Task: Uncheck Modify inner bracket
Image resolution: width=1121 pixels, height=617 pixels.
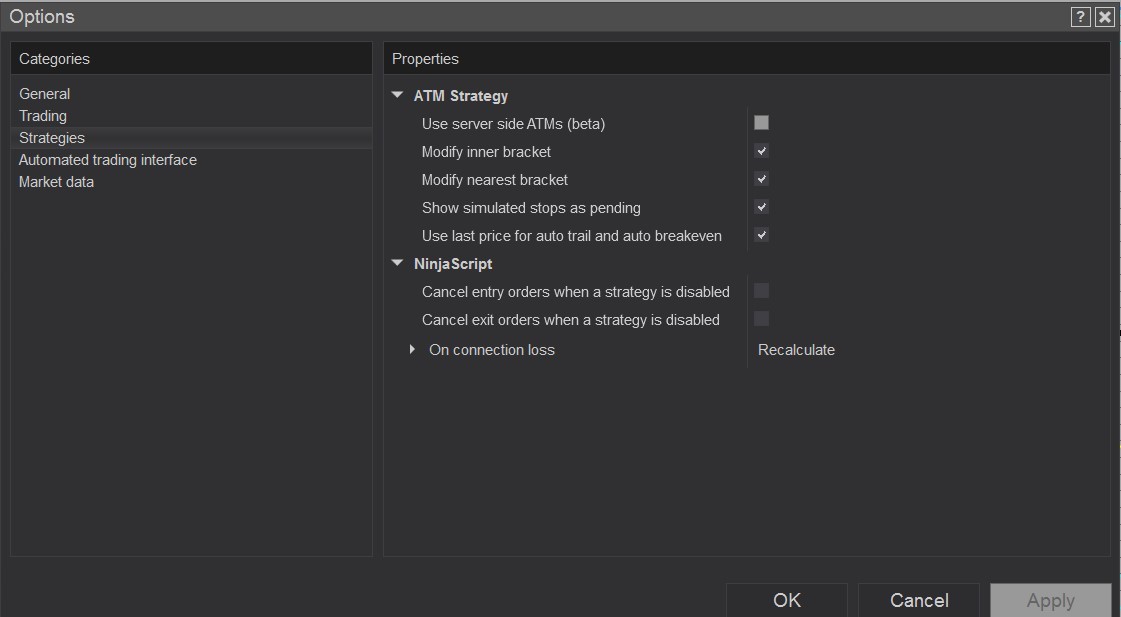Action: (761, 151)
